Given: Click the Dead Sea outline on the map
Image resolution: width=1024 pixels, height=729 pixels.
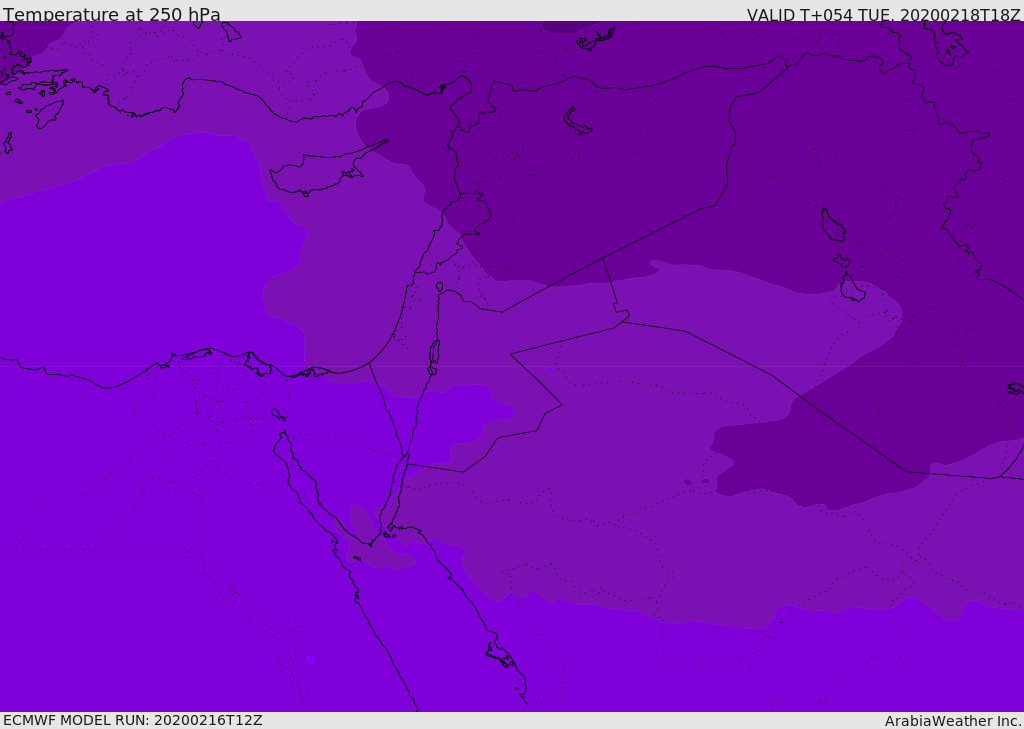Looking at the screenshot, I should [434, 353].
